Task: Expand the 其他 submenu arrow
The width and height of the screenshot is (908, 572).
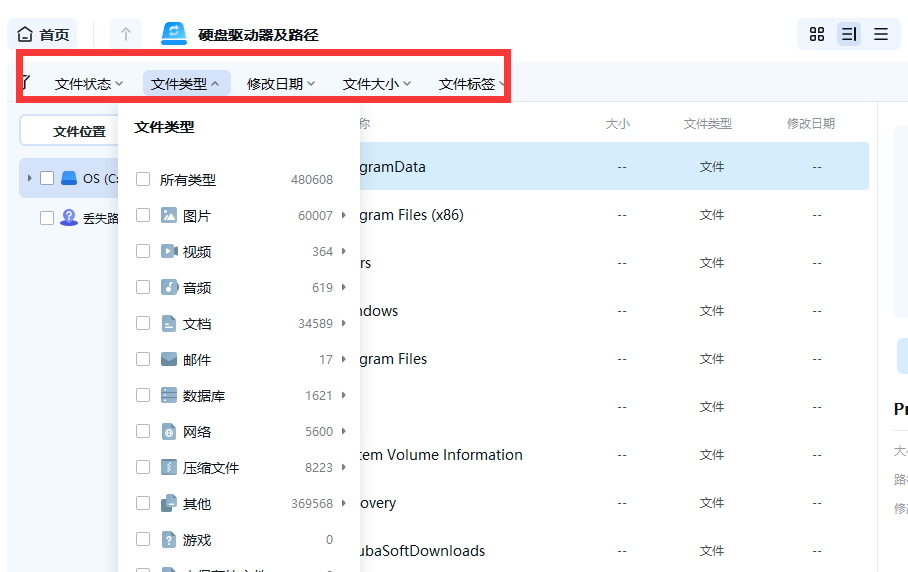Action: 343,503
